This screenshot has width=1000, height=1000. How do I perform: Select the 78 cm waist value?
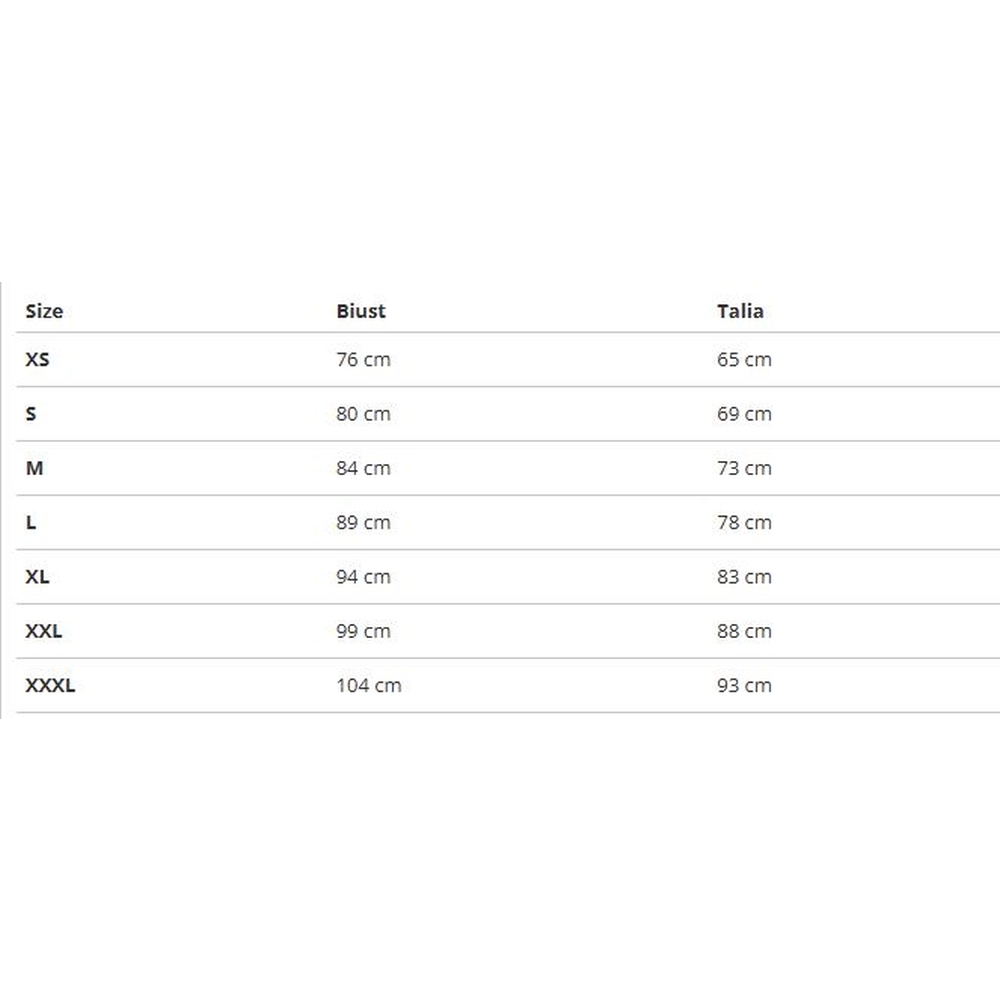click(x=744, y=522)
